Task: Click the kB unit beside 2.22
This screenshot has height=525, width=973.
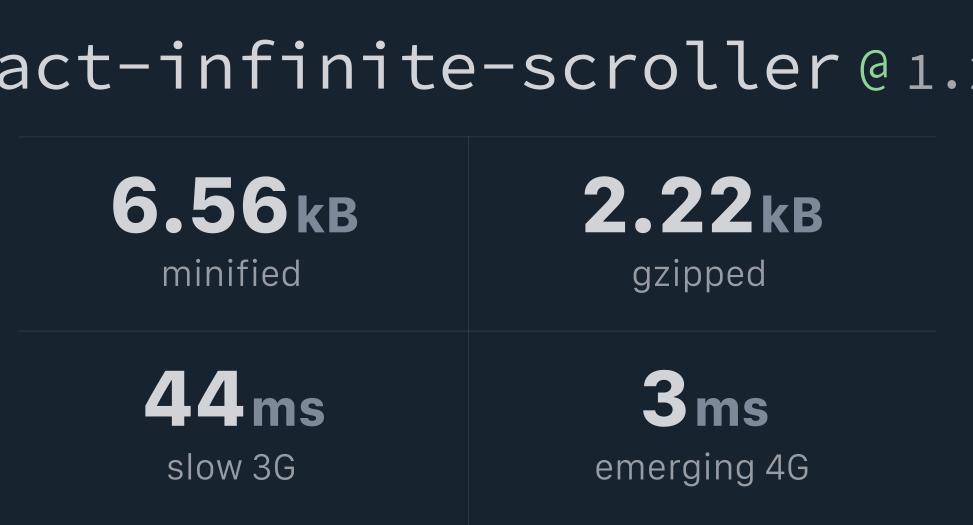Action: tap(792, 214)
